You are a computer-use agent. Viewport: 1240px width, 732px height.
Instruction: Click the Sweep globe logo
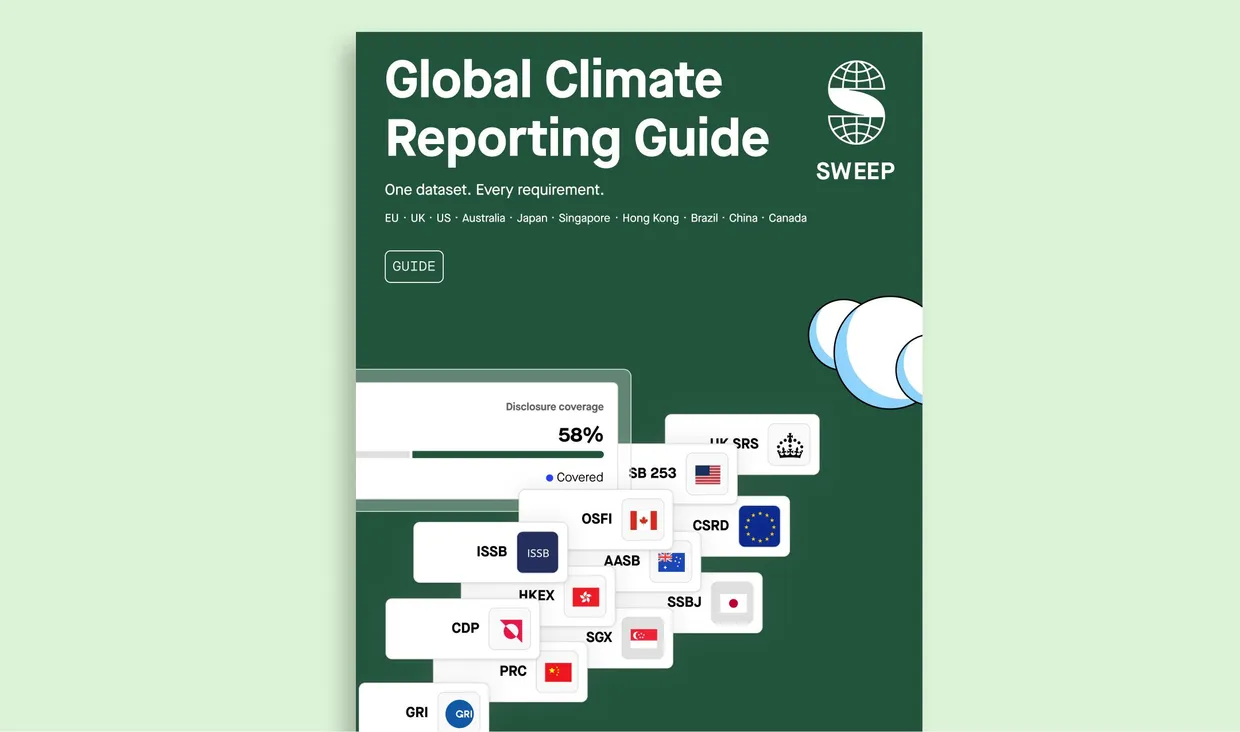857,103
